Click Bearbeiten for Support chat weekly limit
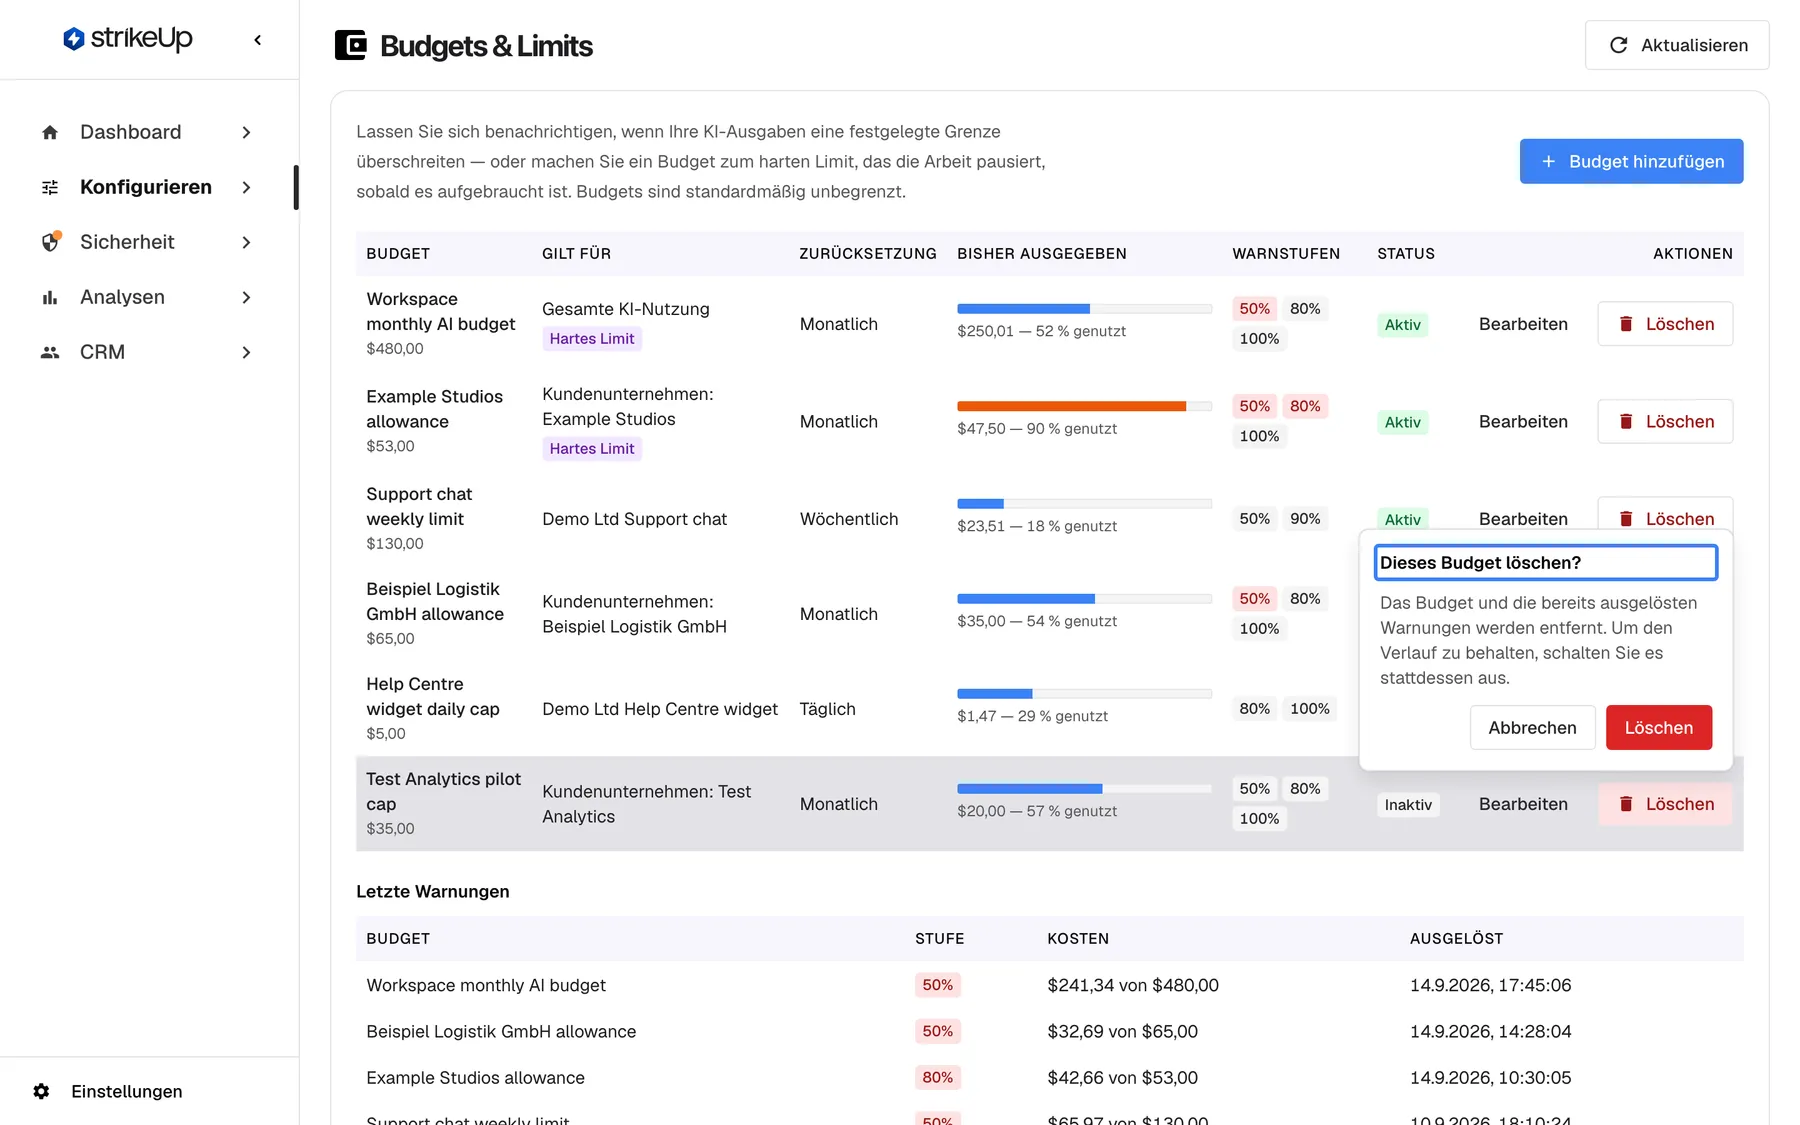The image size is (1800, 1125). [x=1523, y=519]
